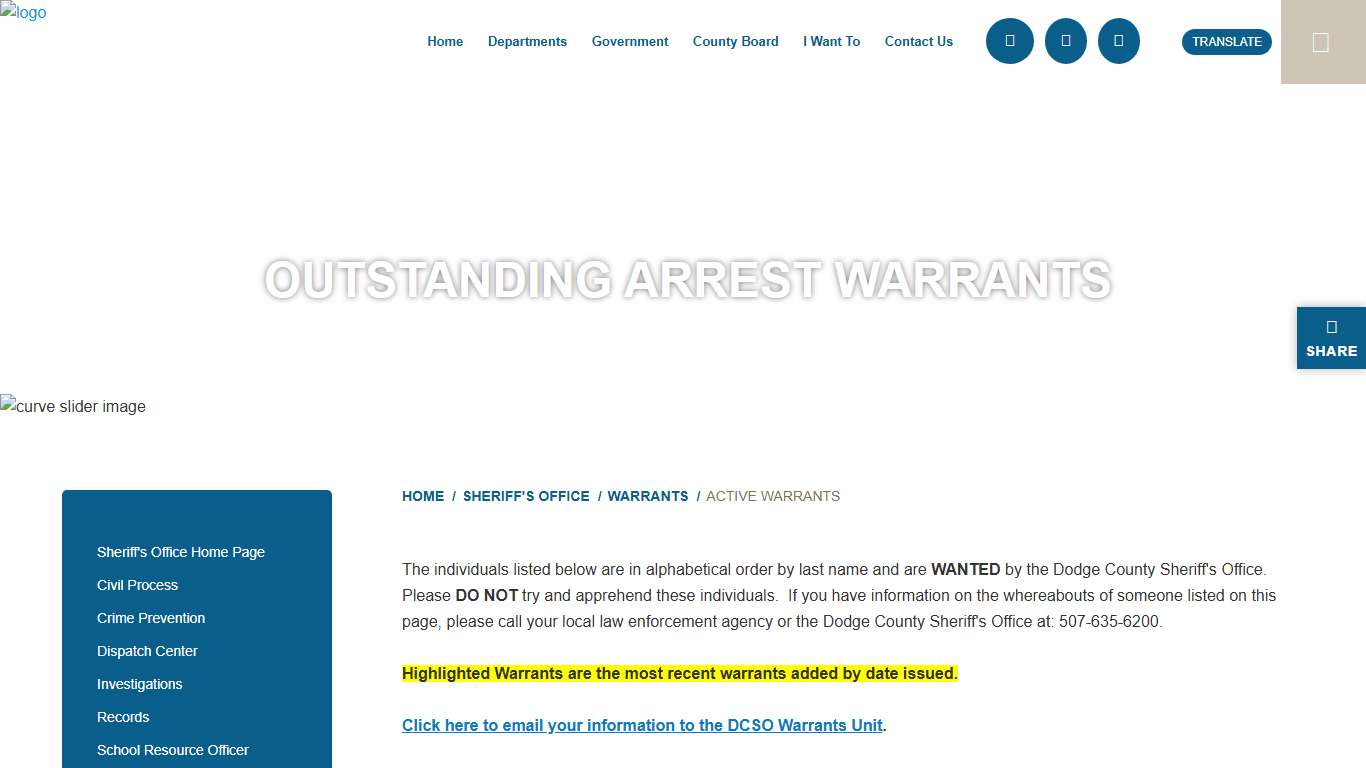Expand the County Board menu
Image resolution: width=1366 pixels, height=768 pixels.
735,41
